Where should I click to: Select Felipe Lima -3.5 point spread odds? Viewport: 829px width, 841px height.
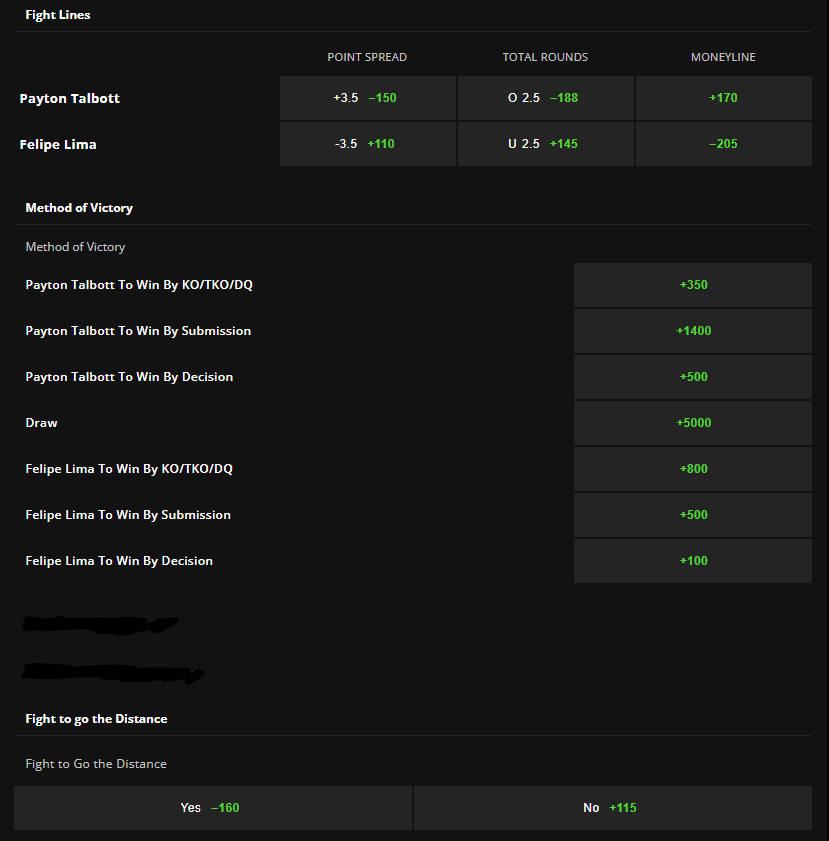point(367,144)
